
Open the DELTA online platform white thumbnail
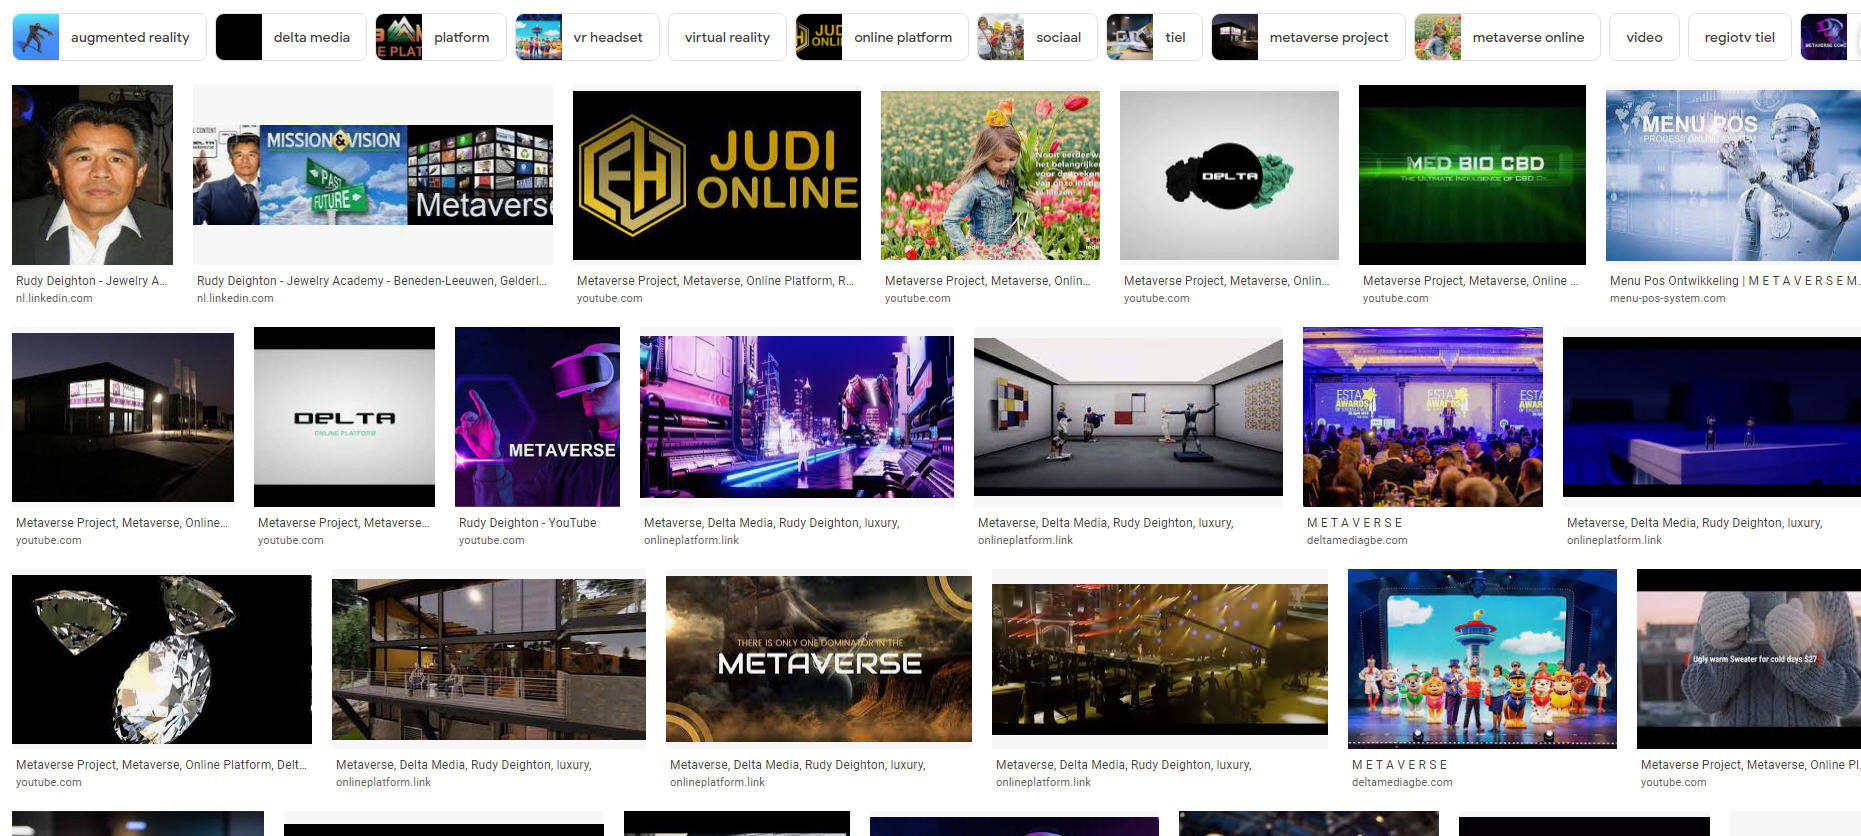(344, 417)
